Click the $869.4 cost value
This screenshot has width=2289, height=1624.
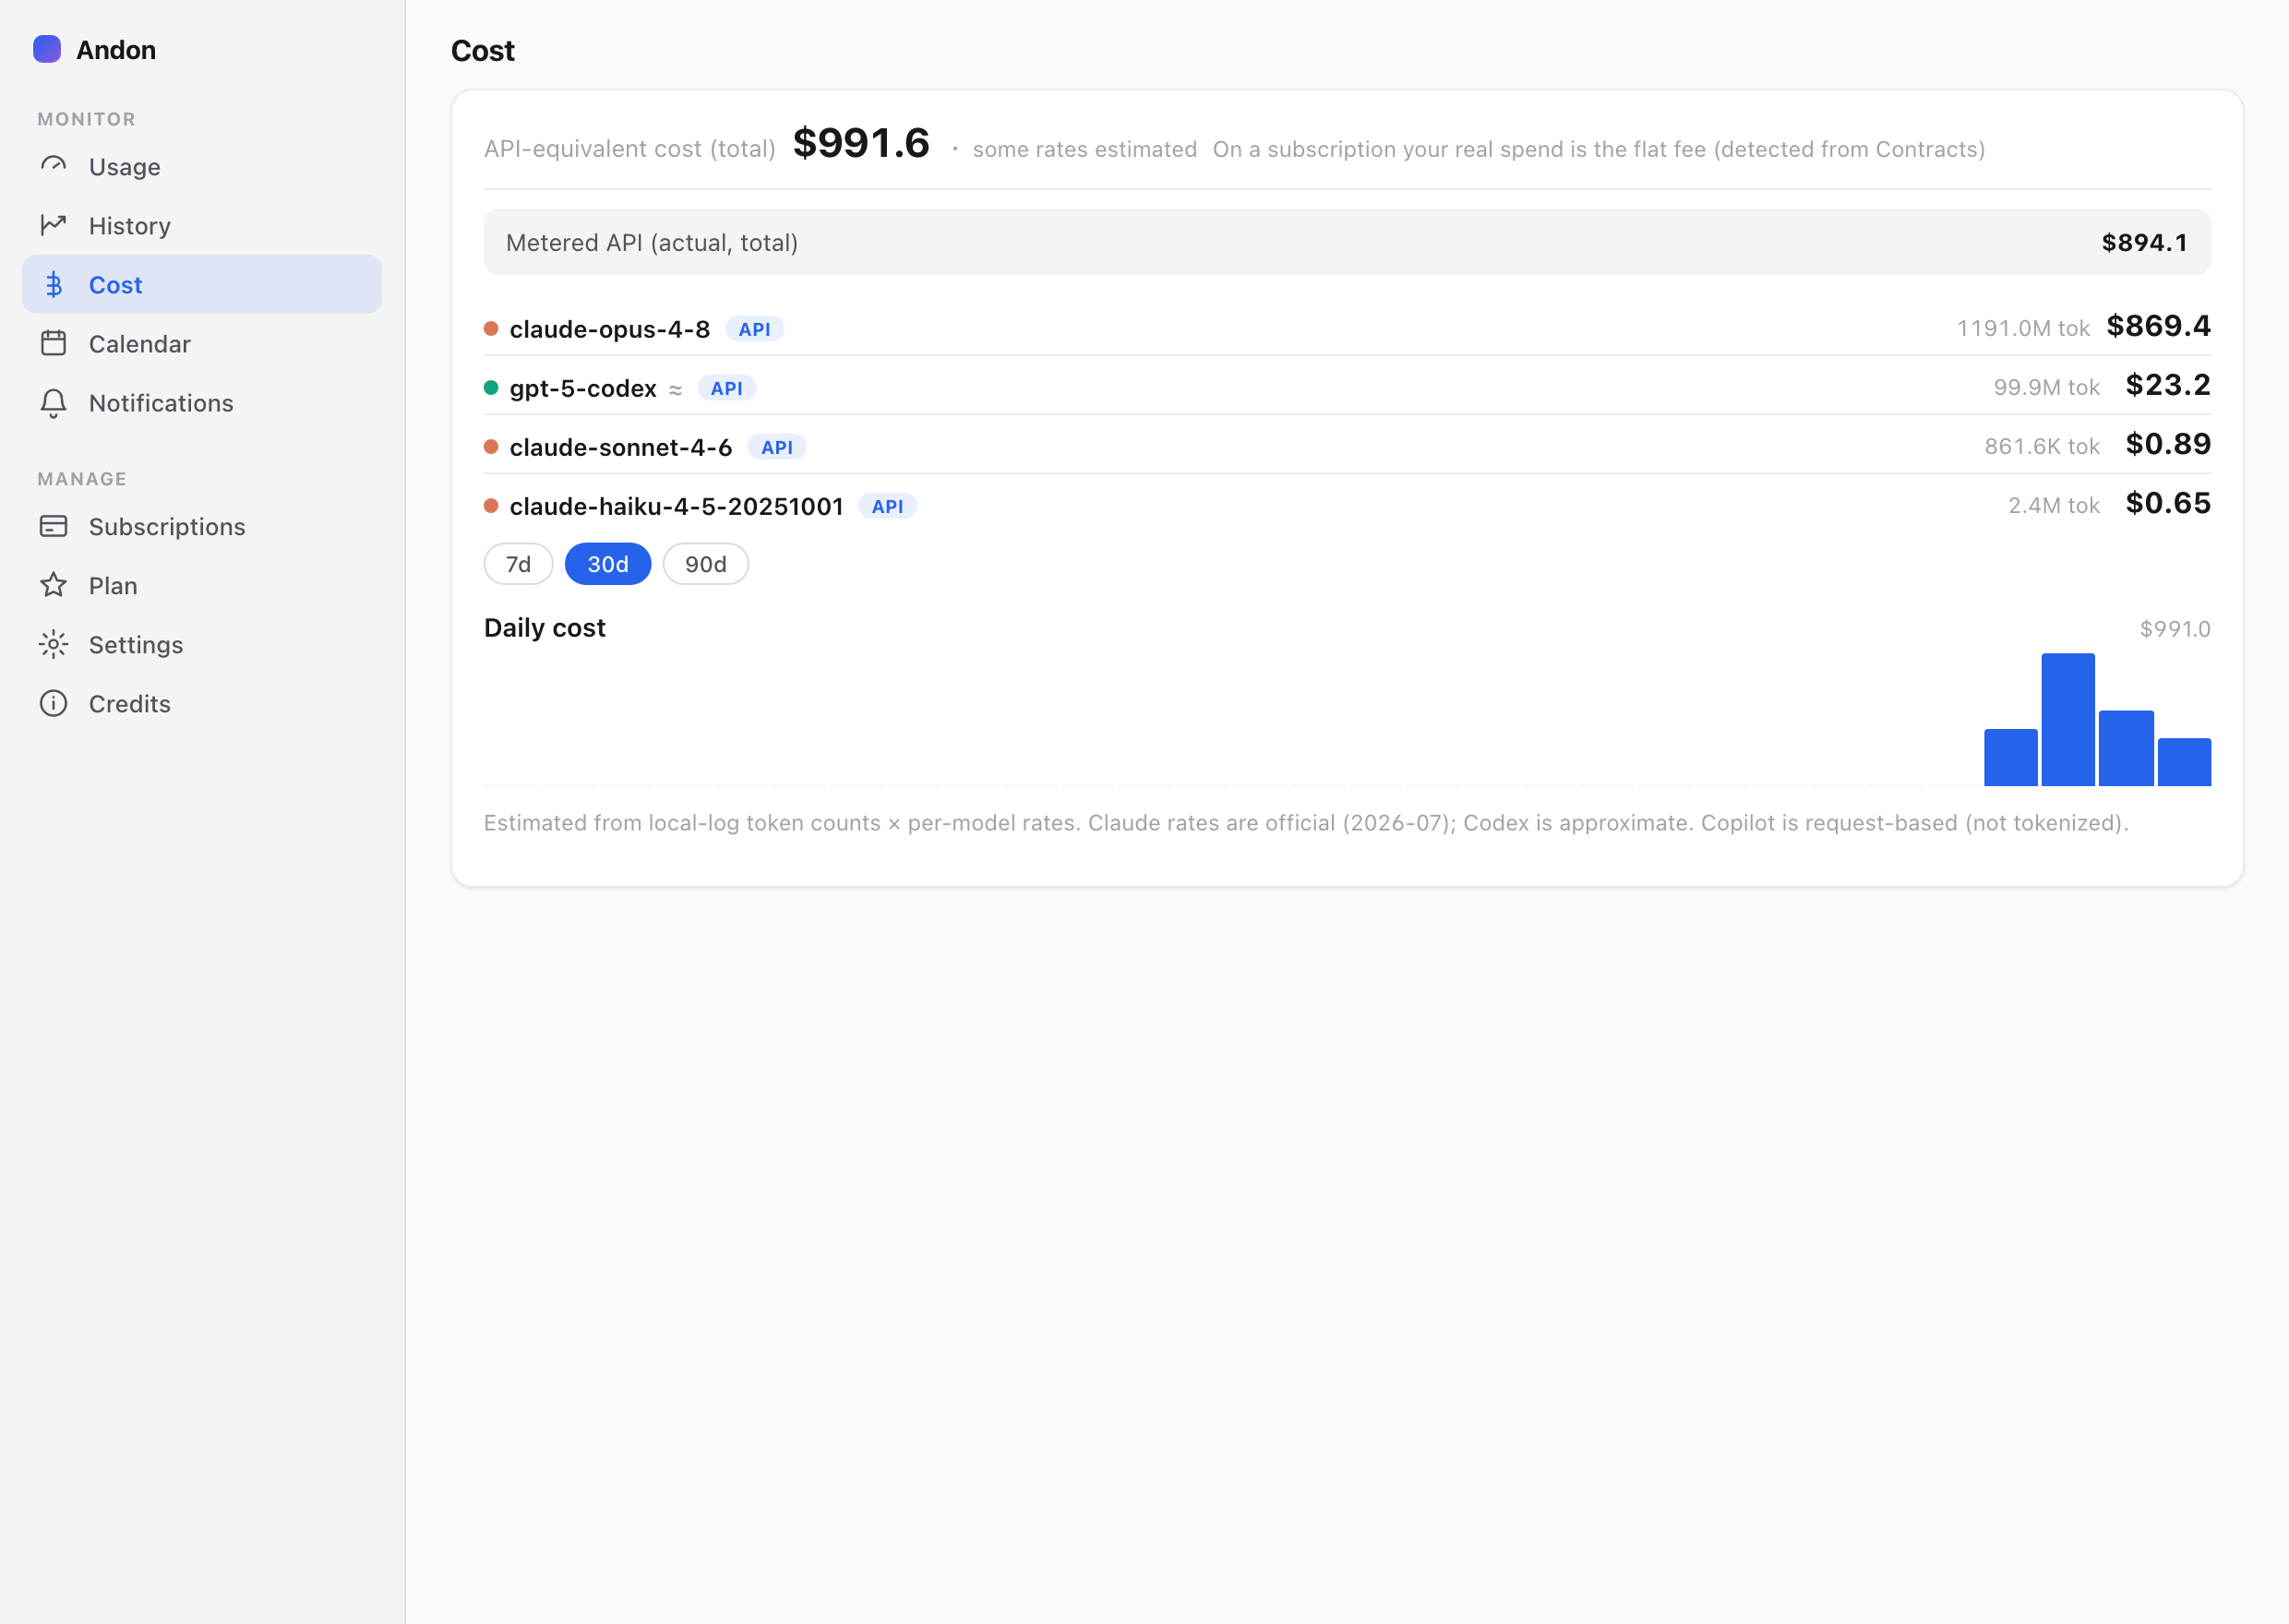tap(2158, 326)
